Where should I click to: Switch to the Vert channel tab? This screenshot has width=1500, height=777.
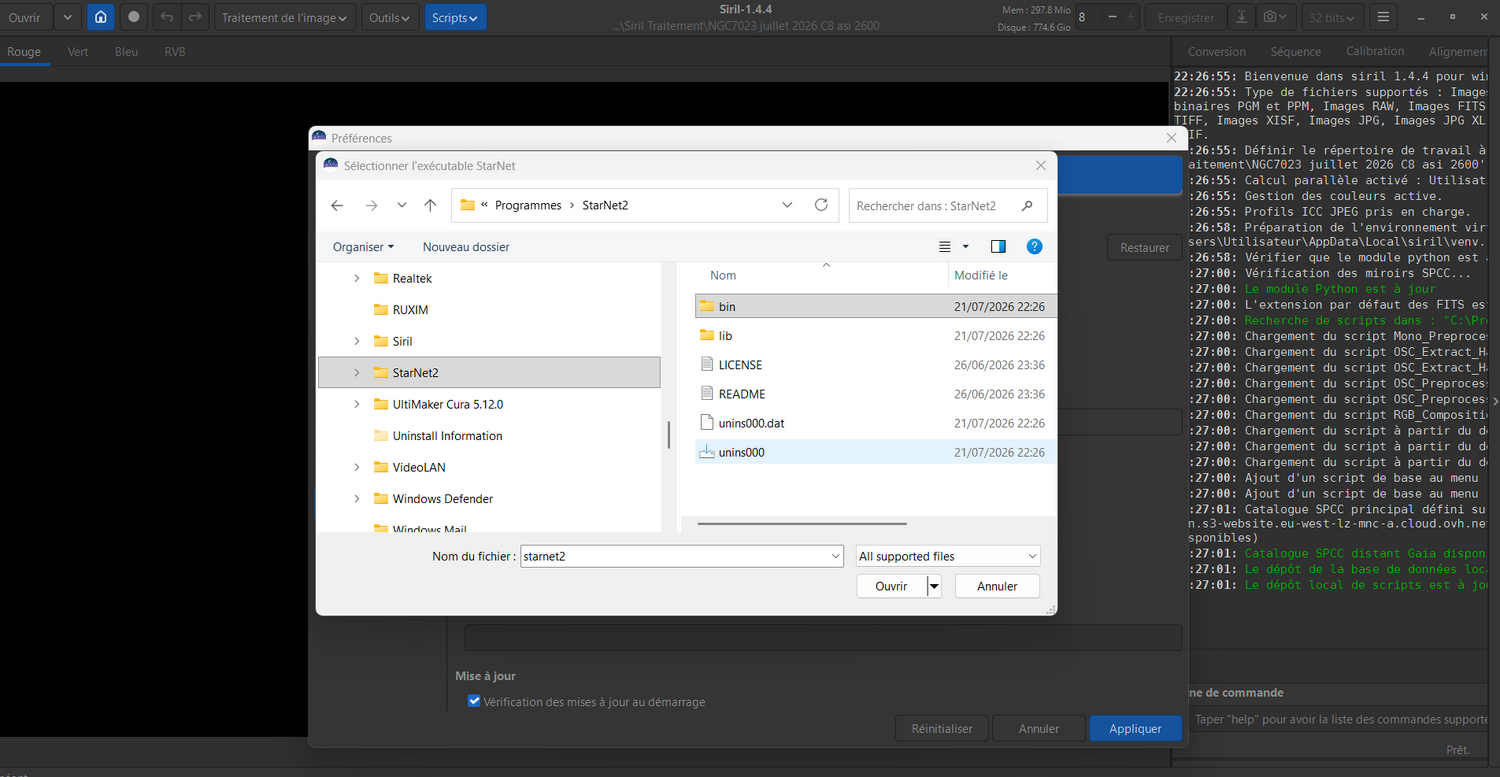pyautogui.click(x=78, y=52)
